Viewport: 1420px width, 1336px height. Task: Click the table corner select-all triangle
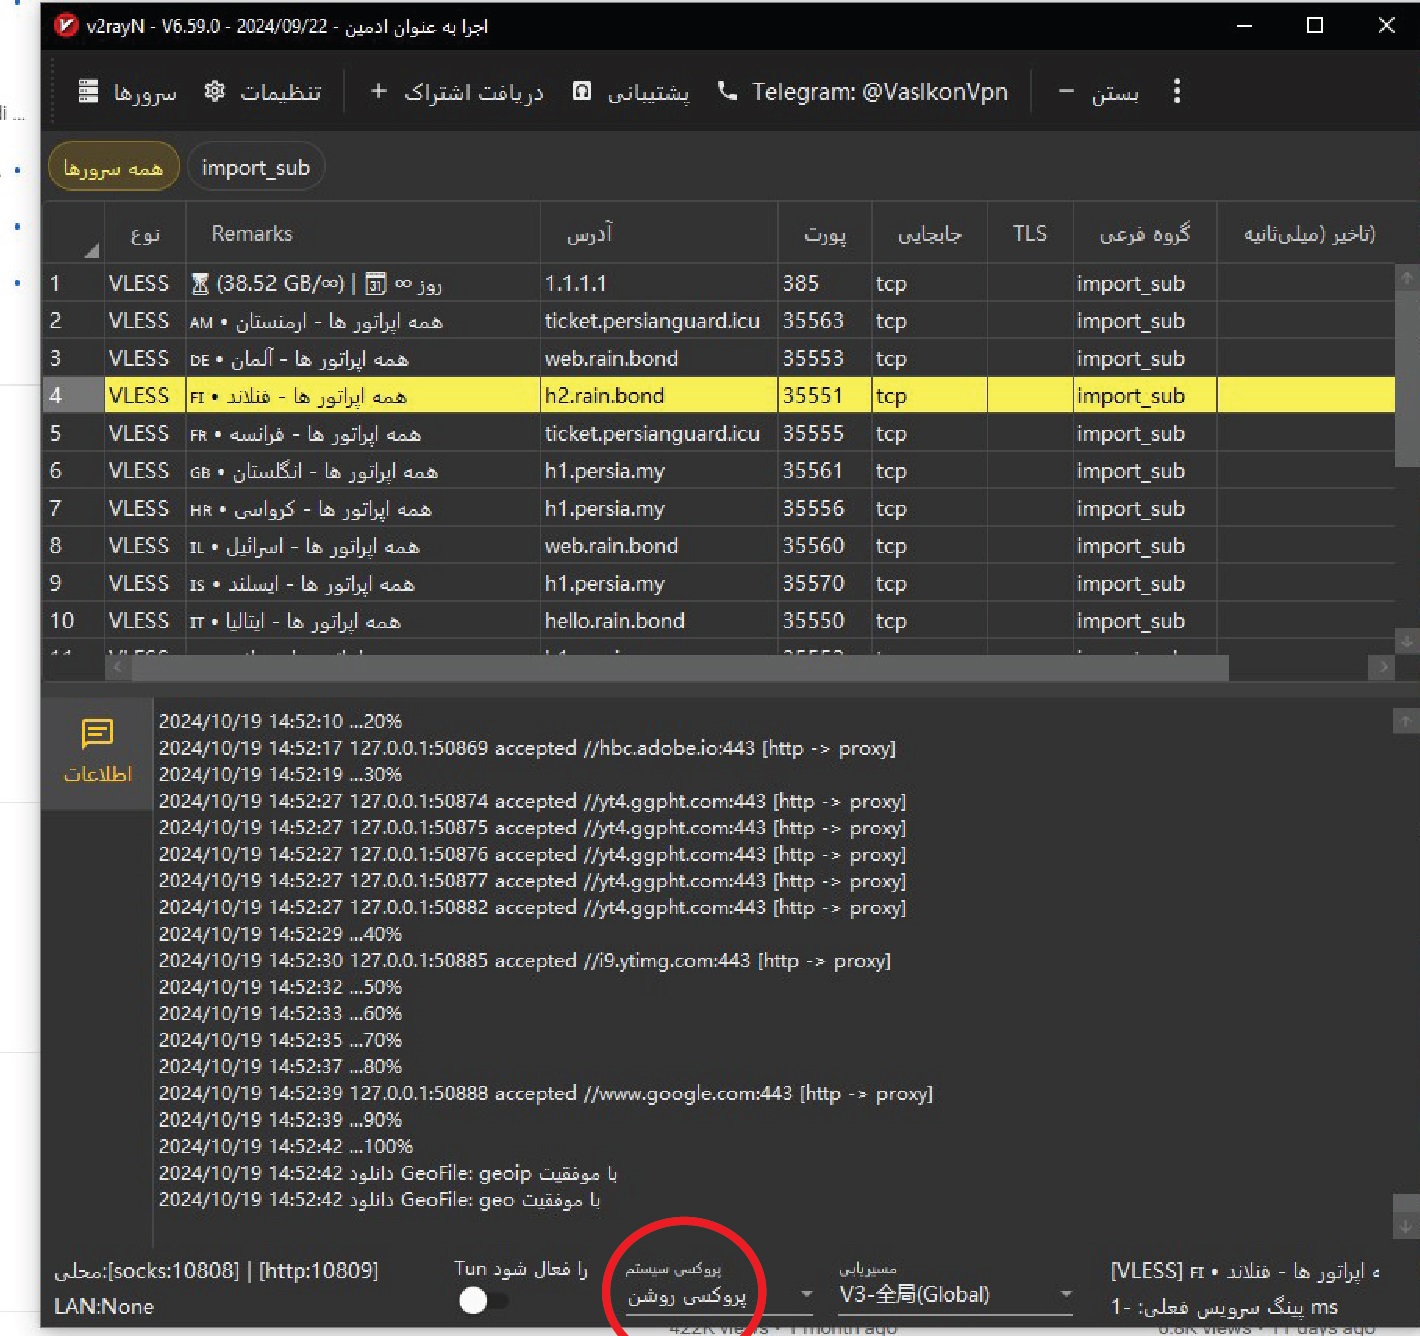(91, 250)
